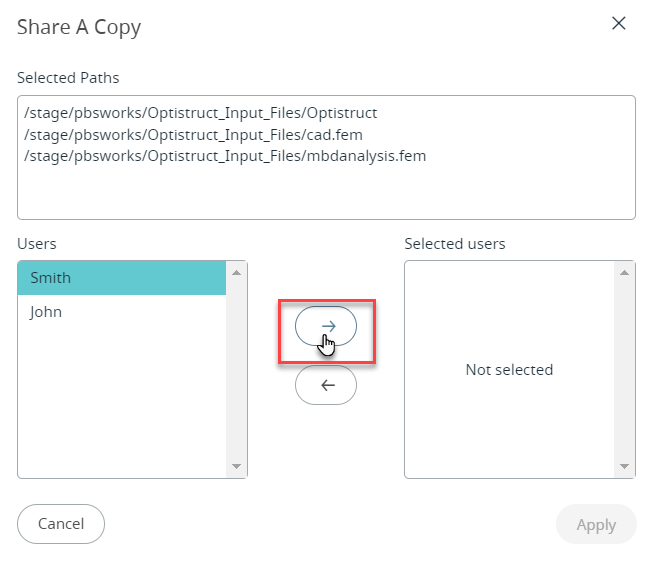Close the Share A Copy dialog
This screenshot has width=652, height=561.
[618, 24]
